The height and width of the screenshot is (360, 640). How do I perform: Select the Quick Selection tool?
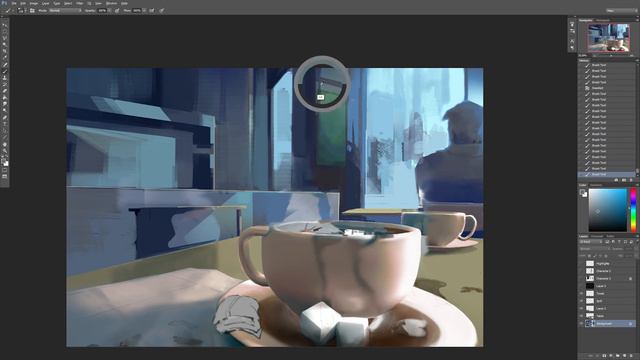tap(5, 44)
